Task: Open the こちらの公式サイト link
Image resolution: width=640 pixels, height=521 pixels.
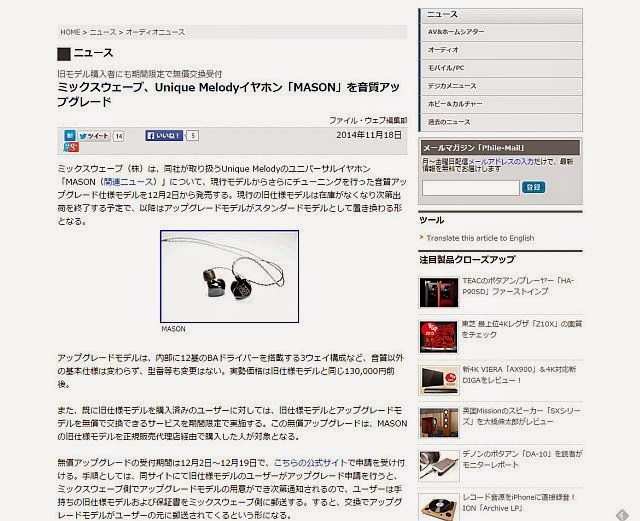Action: (x=311, y=463)
